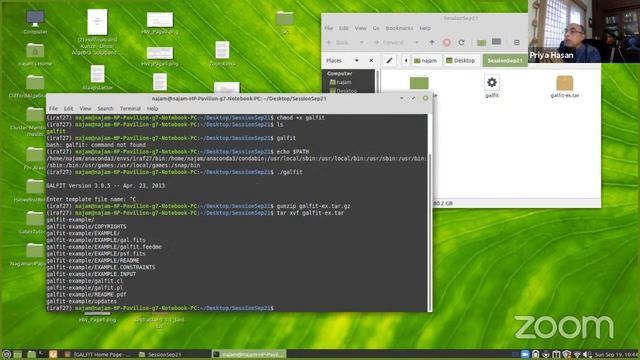Click the Forward button in file manager

(389, 42)
